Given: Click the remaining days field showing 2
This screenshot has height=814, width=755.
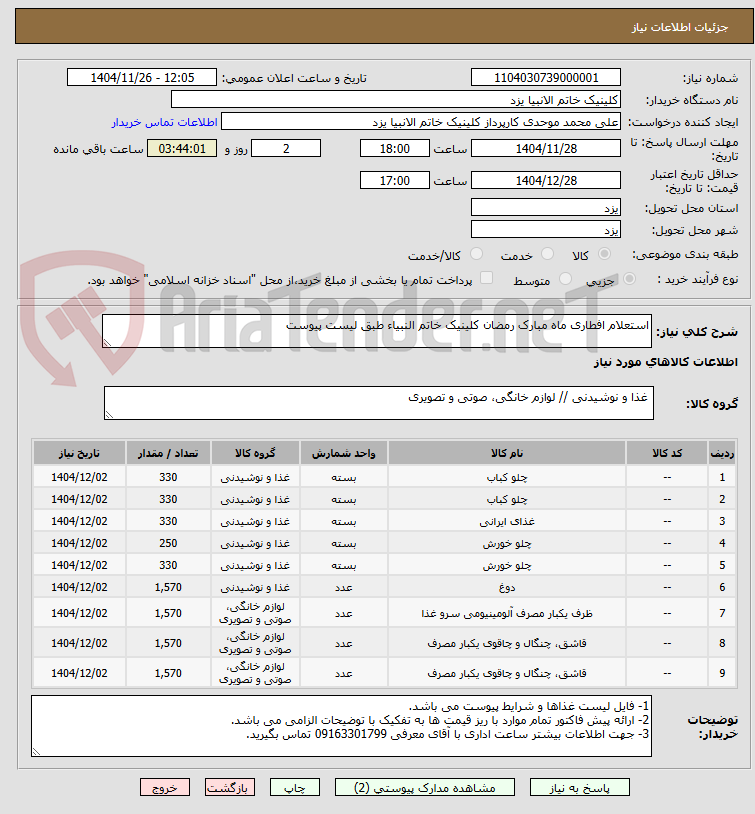Looking at the screenshot, I should coord(286,148).
